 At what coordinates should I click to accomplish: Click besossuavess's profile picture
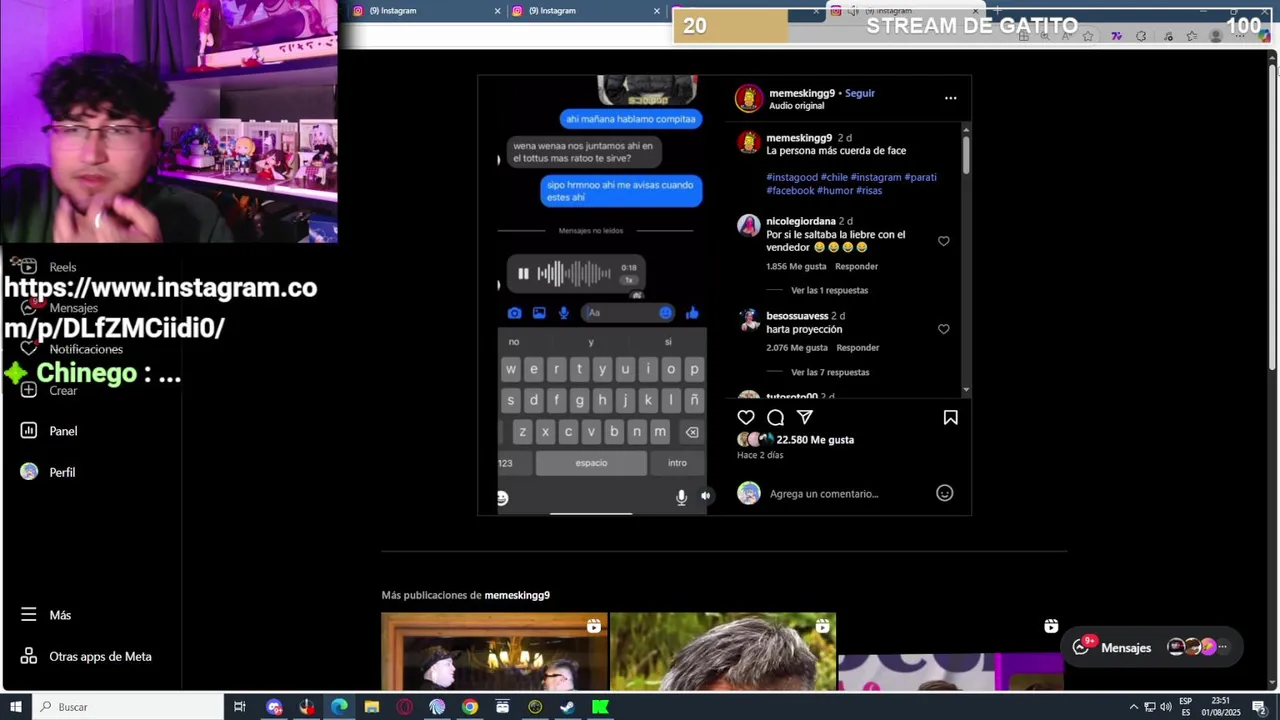pos(749,320)
